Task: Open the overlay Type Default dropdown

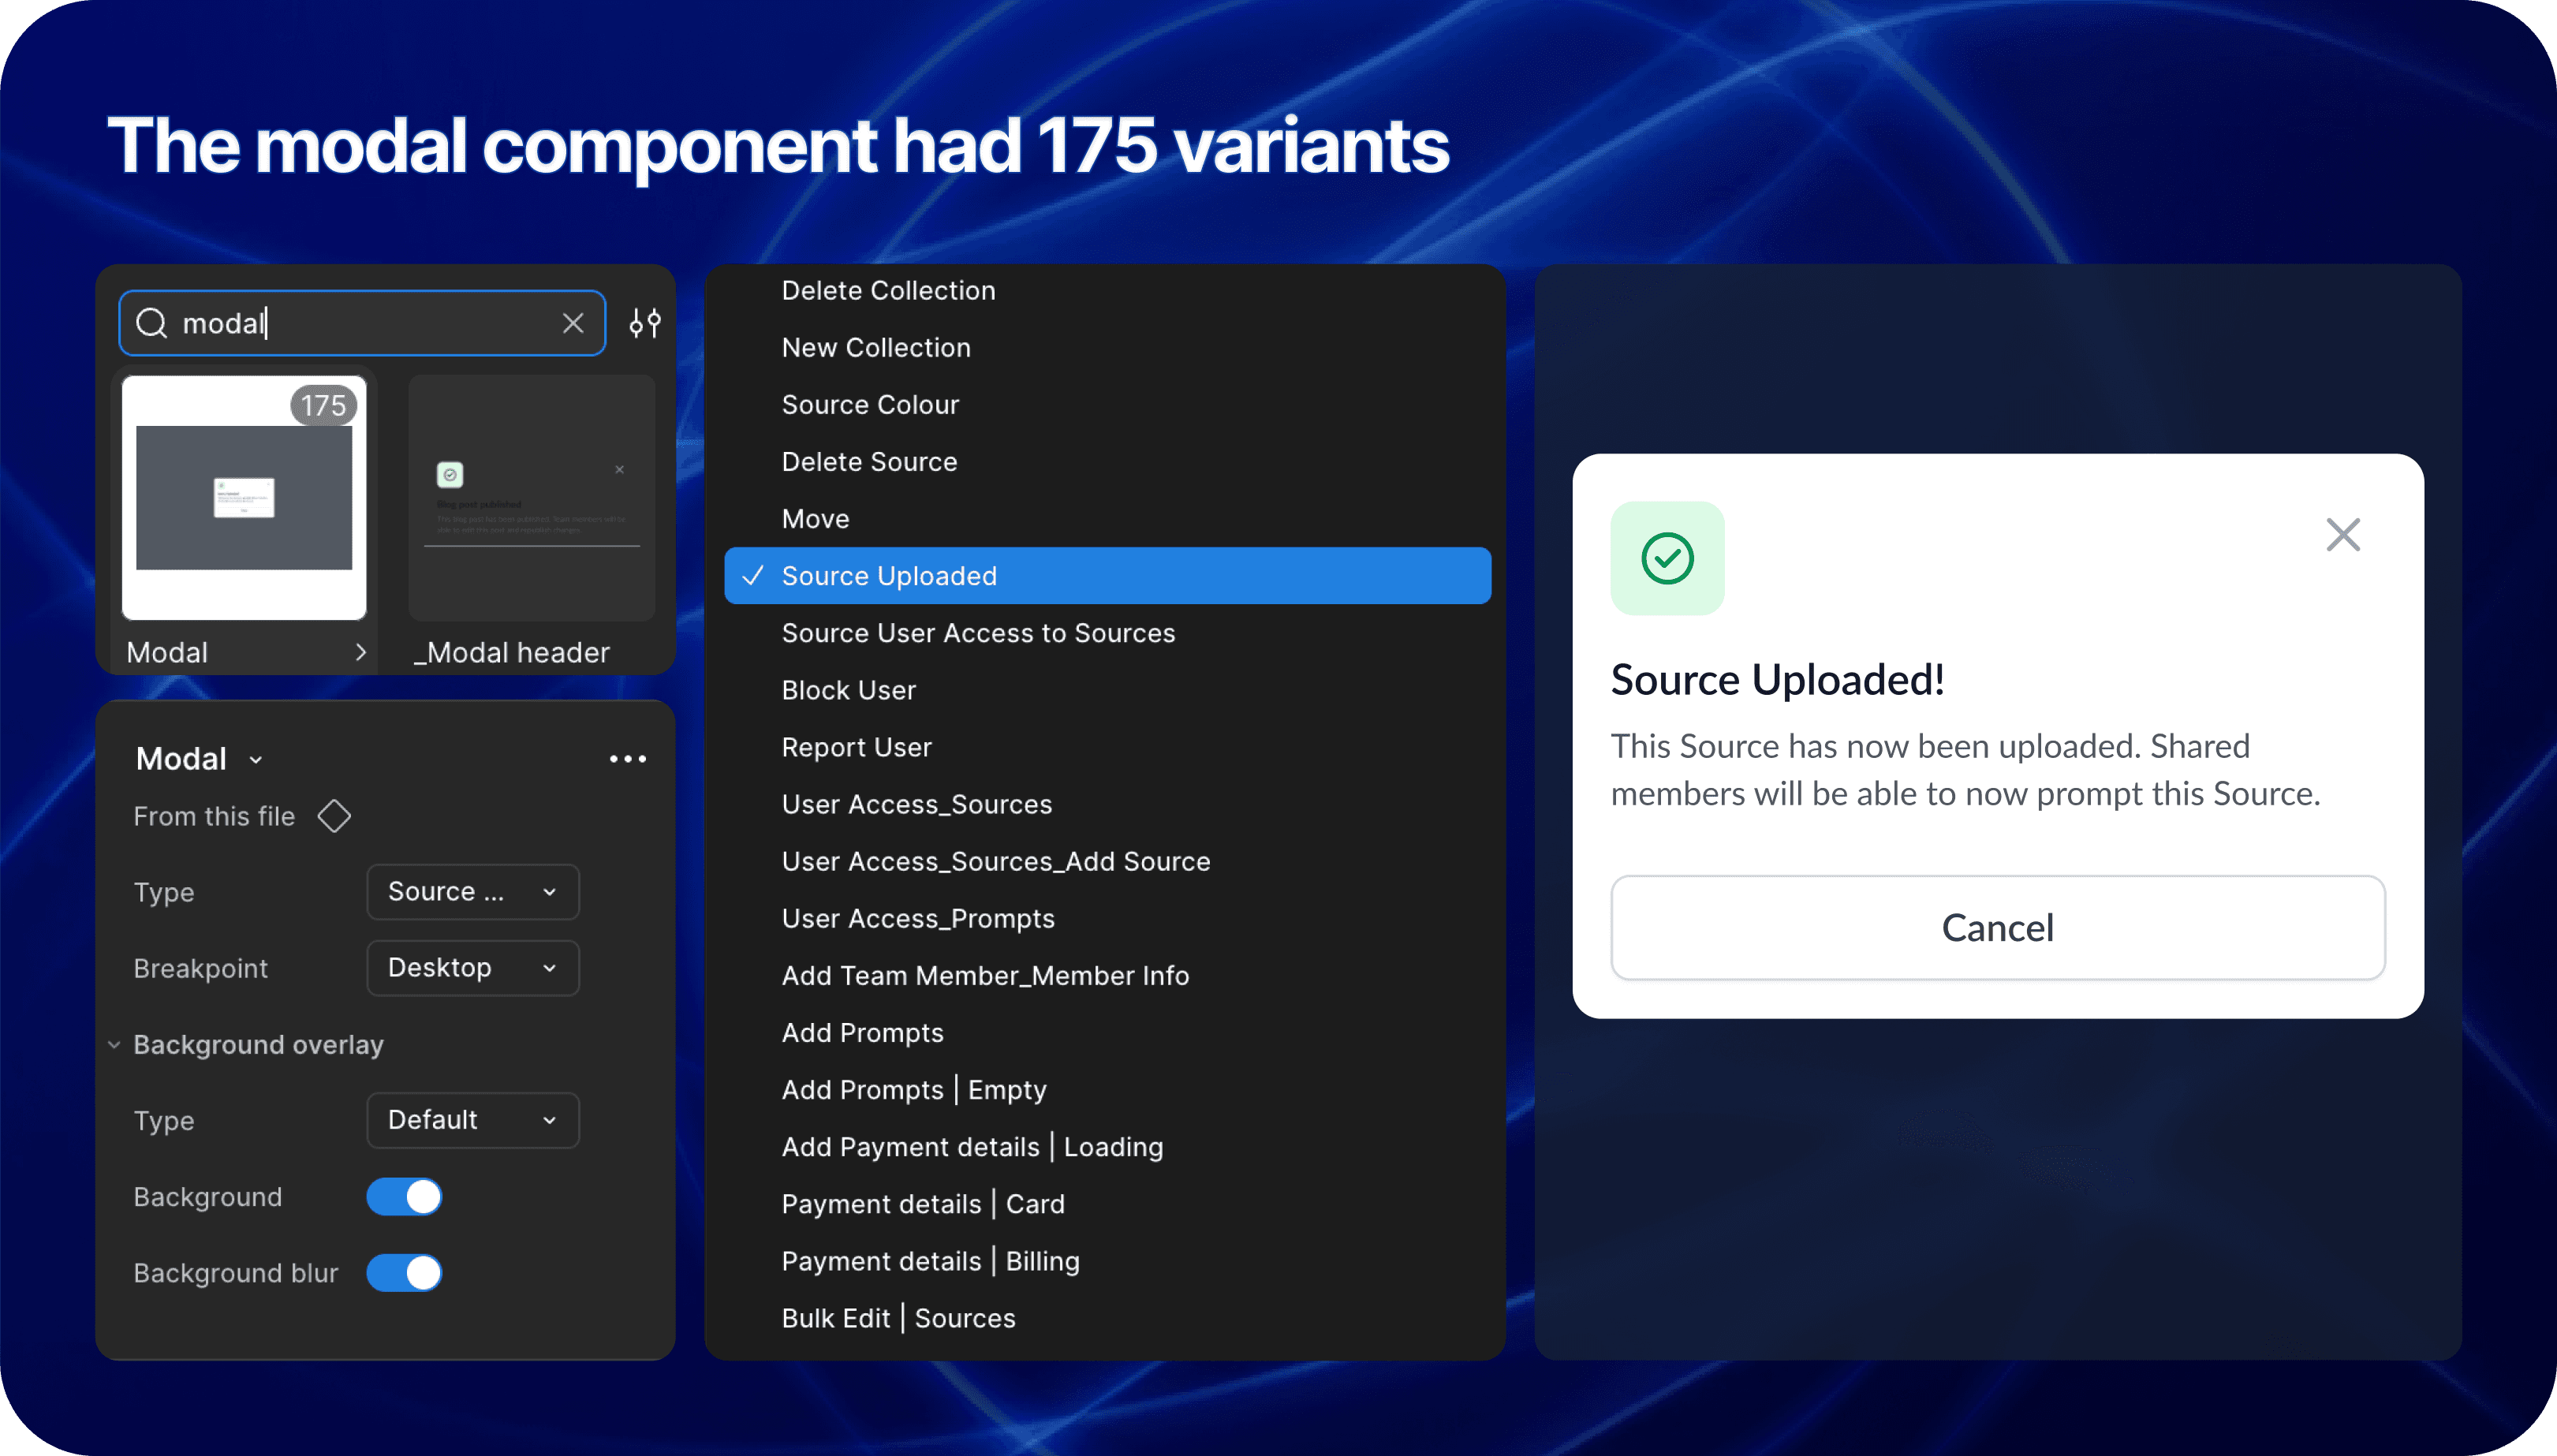Action: click(472, 1120)
